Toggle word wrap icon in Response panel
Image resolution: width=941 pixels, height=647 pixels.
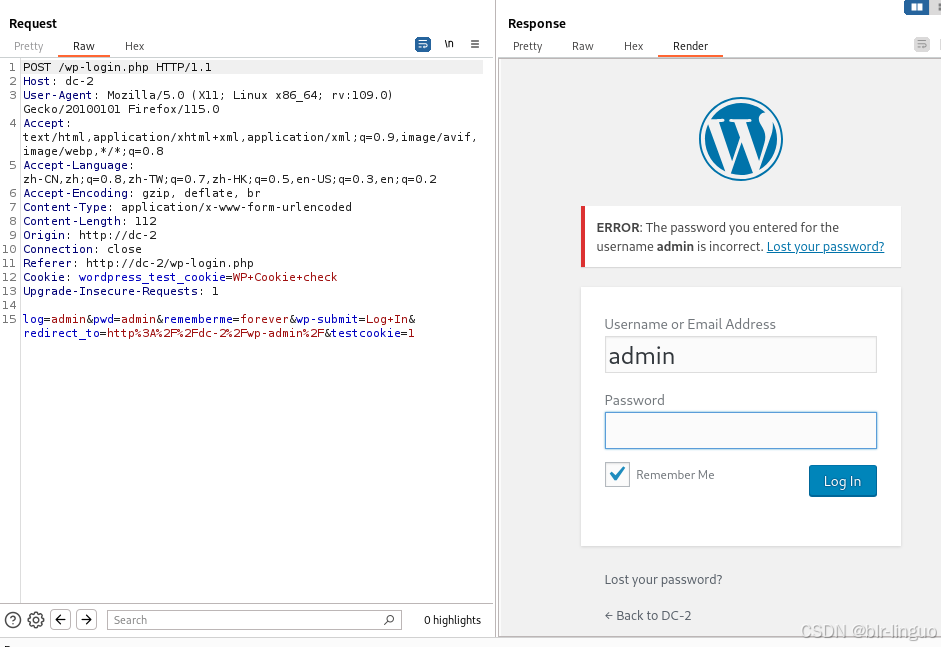coord(922,44)
